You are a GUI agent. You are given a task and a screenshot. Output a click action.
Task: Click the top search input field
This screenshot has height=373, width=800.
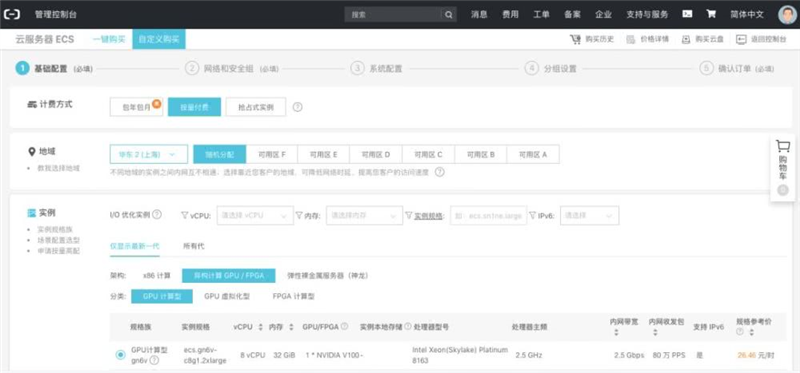[393, 15]
